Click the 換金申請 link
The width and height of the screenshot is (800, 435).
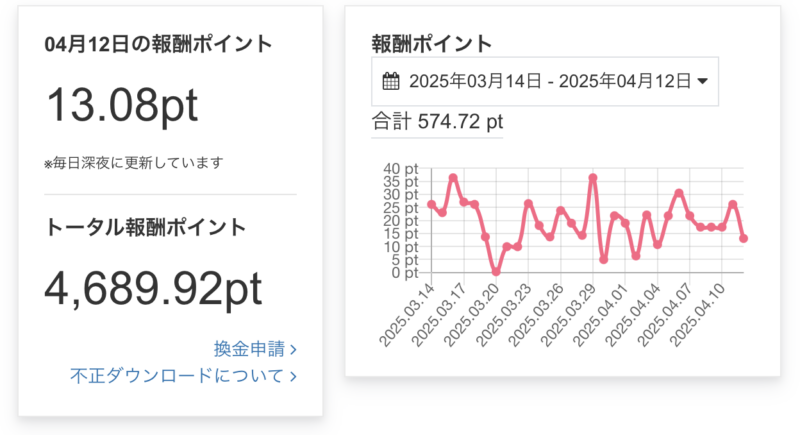click(x=249, y=349)
